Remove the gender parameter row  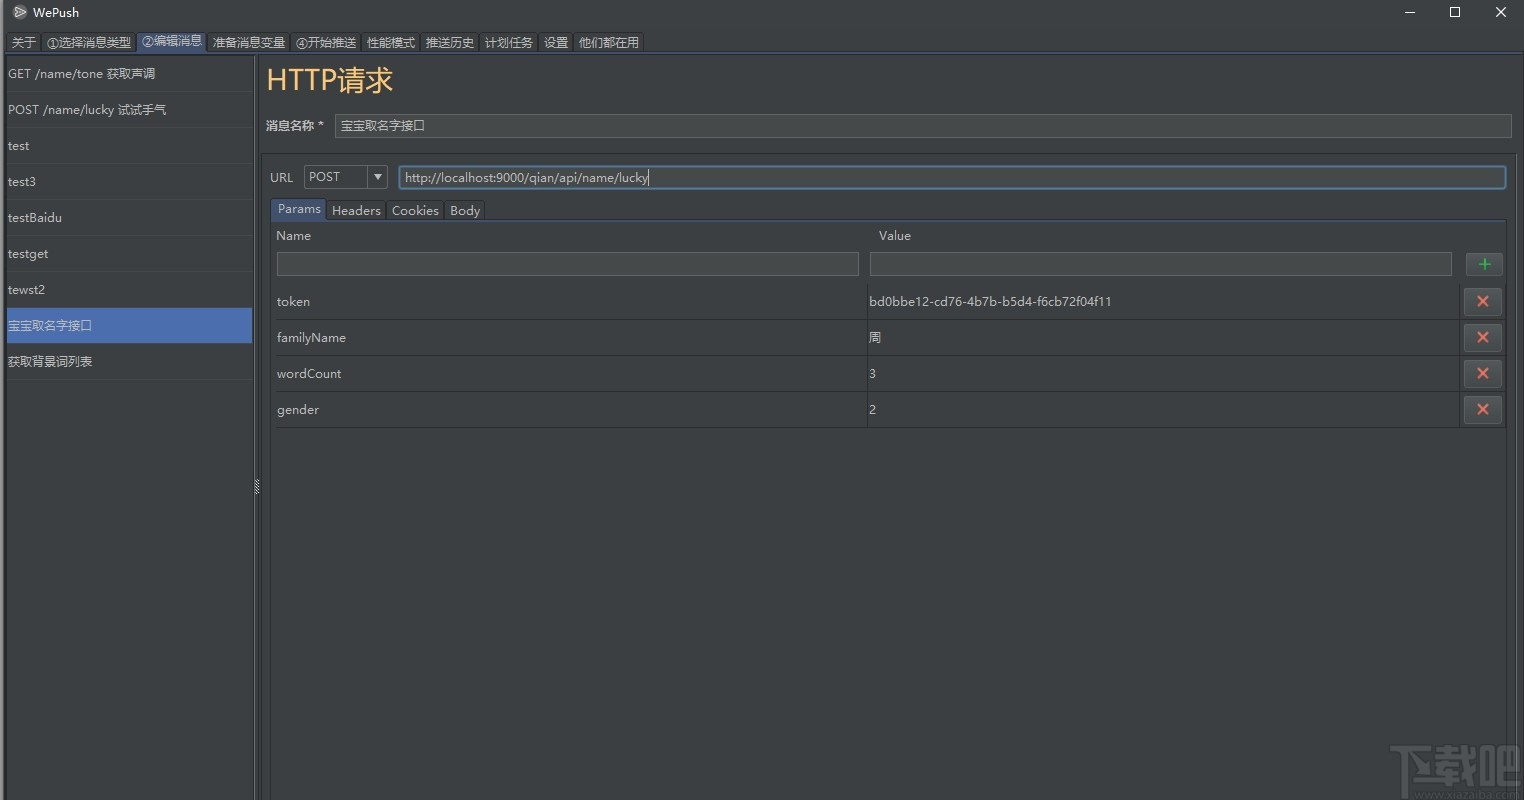coord(1482,409)
